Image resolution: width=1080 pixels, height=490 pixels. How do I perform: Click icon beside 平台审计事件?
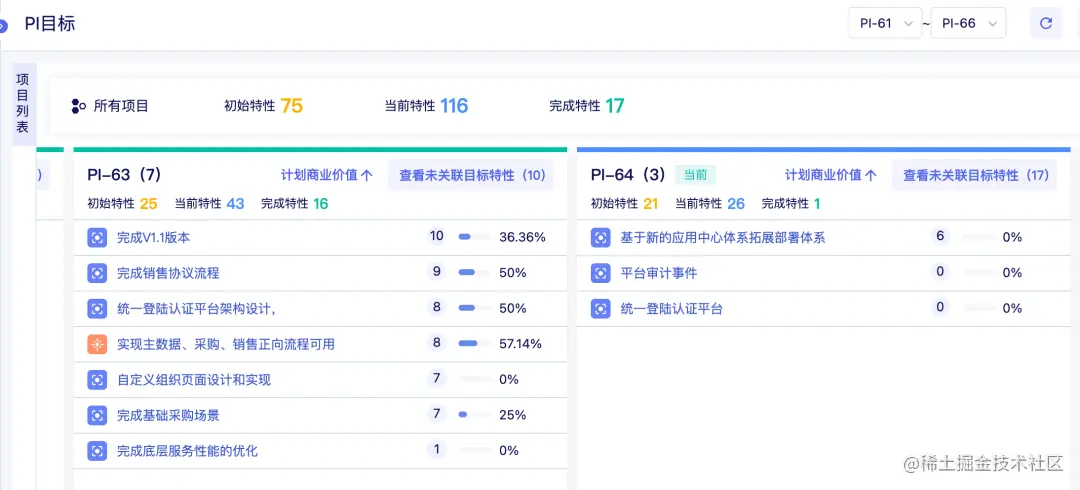601,273
